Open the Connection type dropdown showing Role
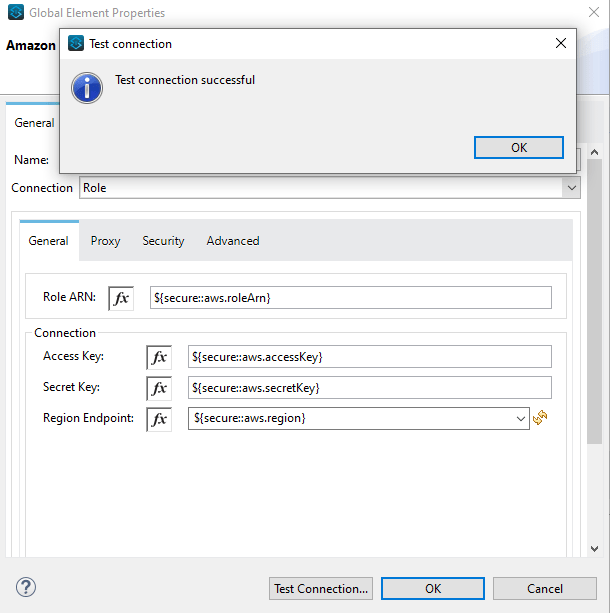The height and width of the screenshot is (613, 610). [330, 188]
